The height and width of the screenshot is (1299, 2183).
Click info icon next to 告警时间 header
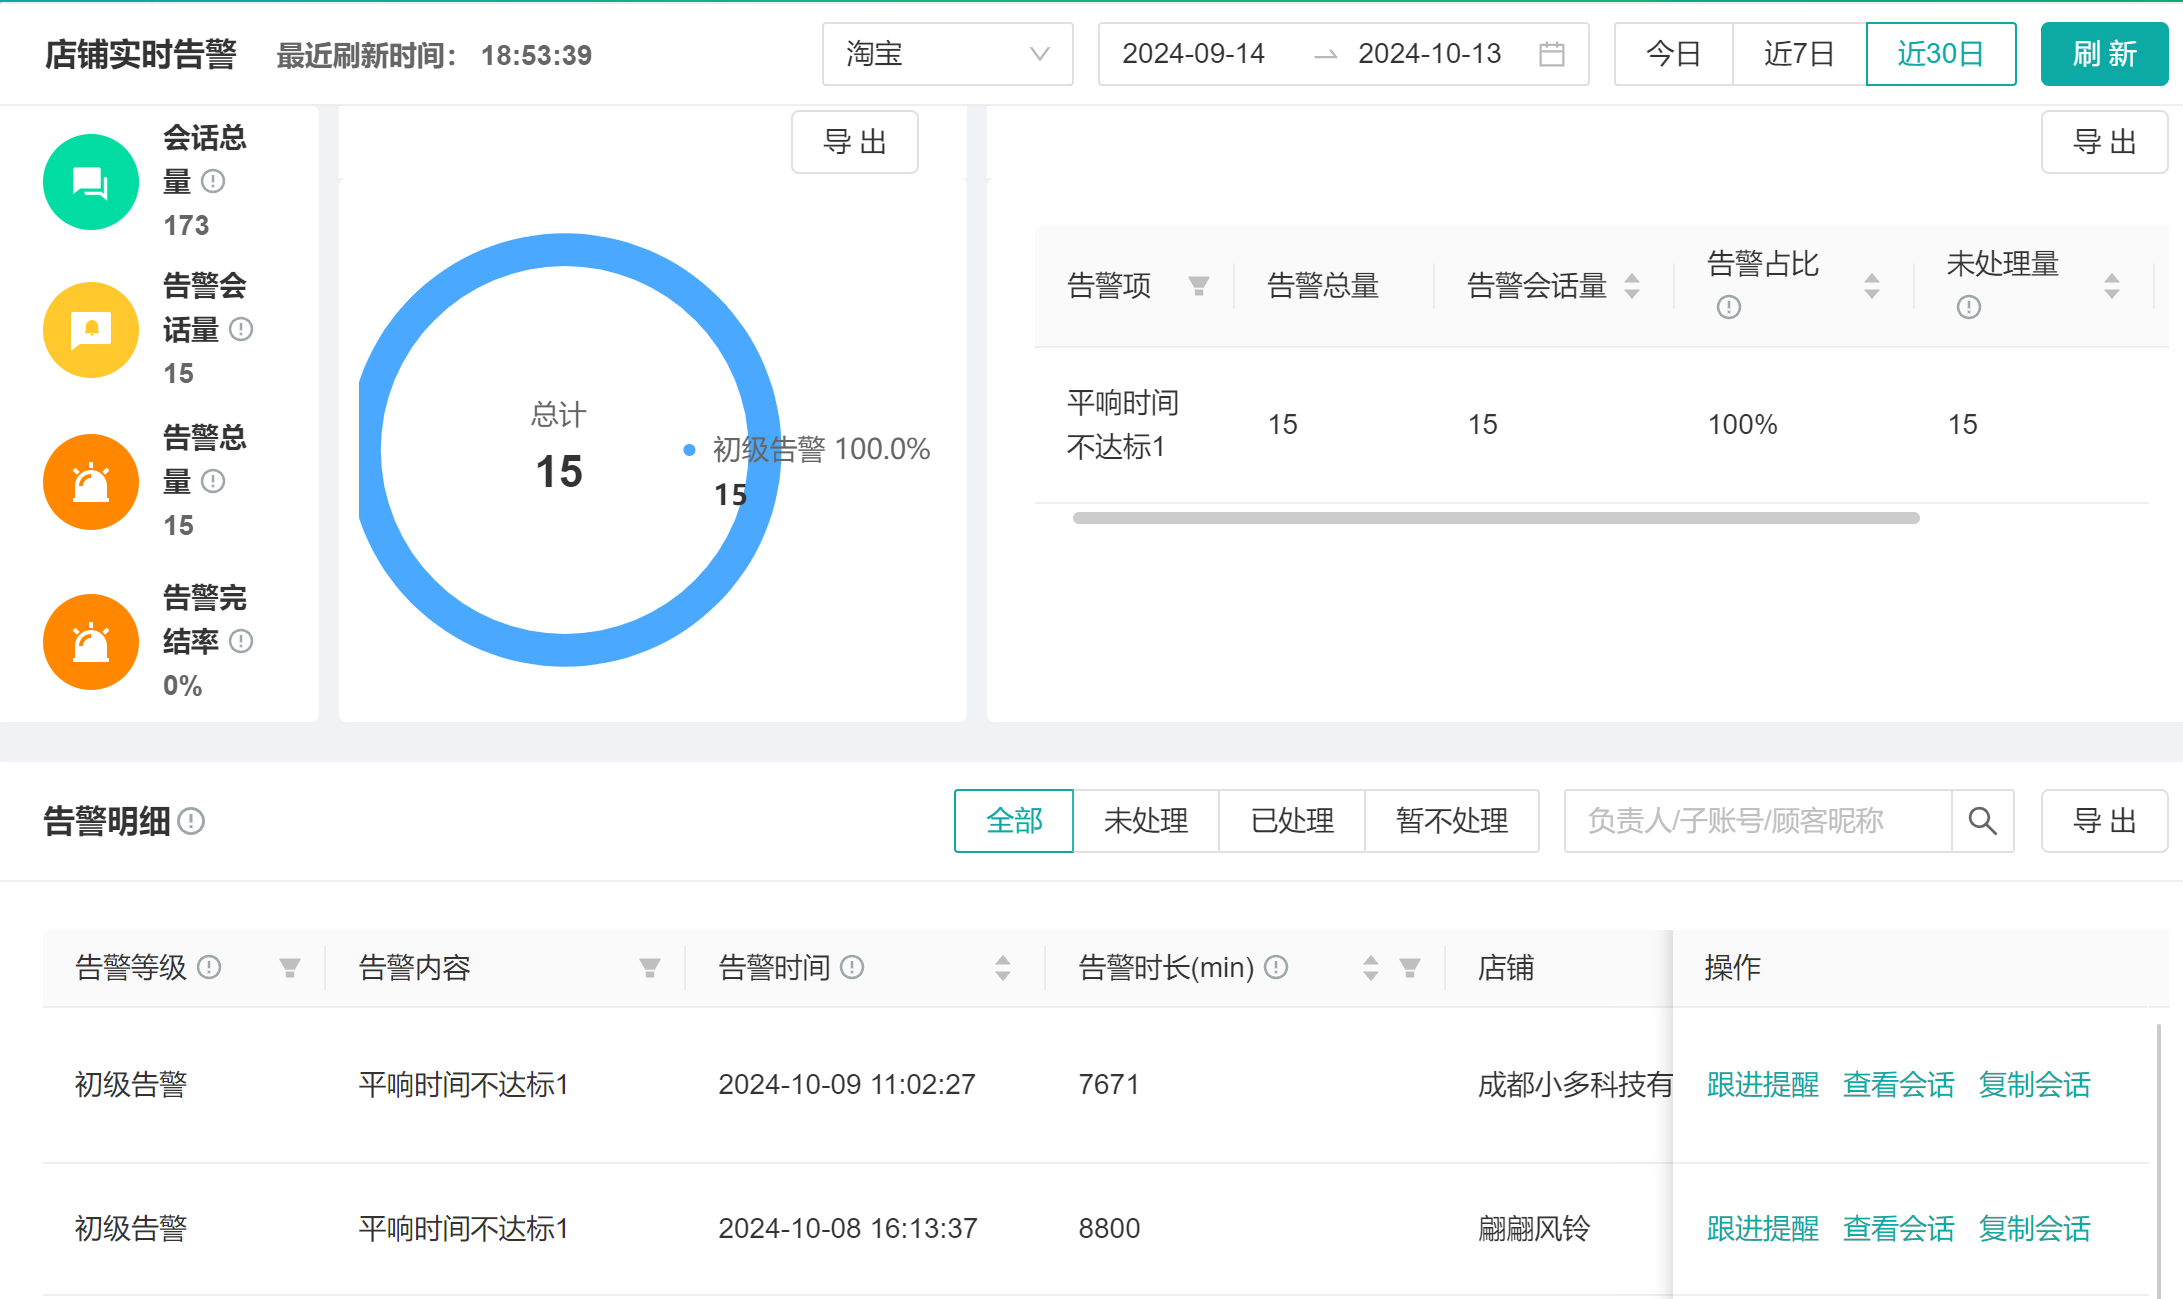[852, 967]
